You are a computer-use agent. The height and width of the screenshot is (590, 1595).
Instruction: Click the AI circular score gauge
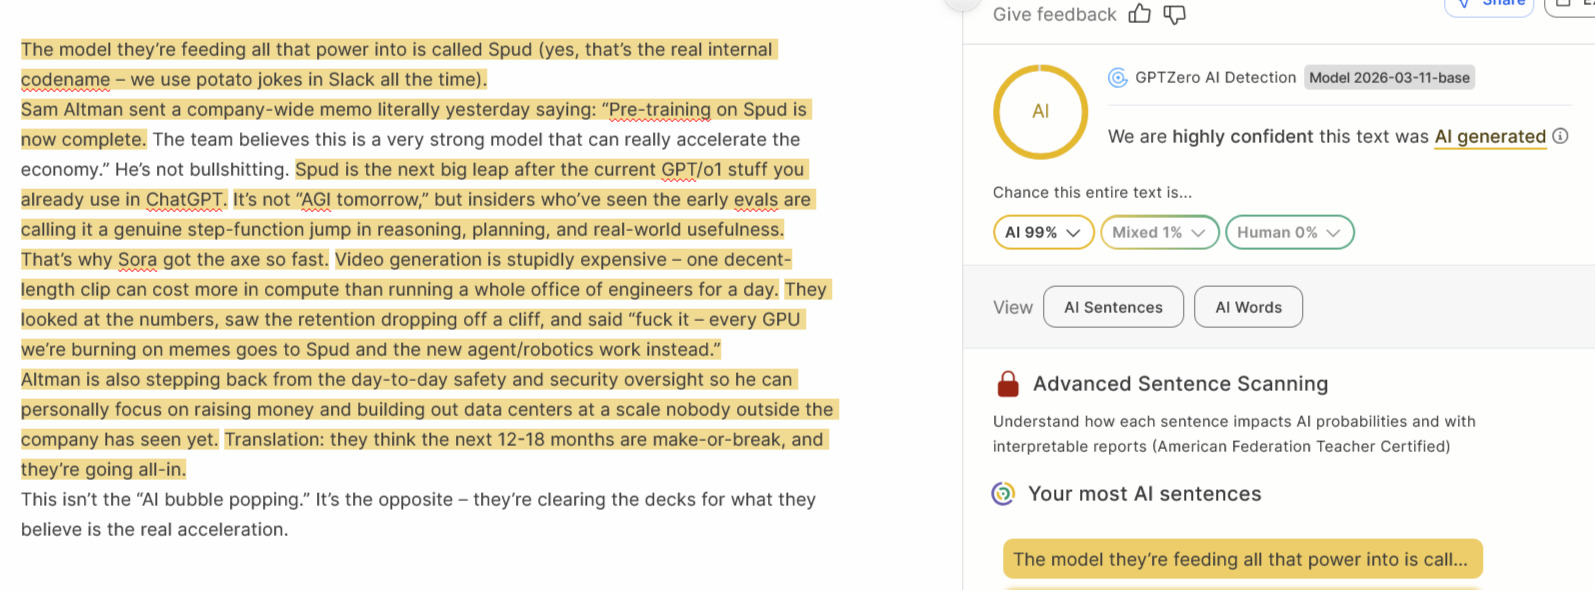[1040, 112]
